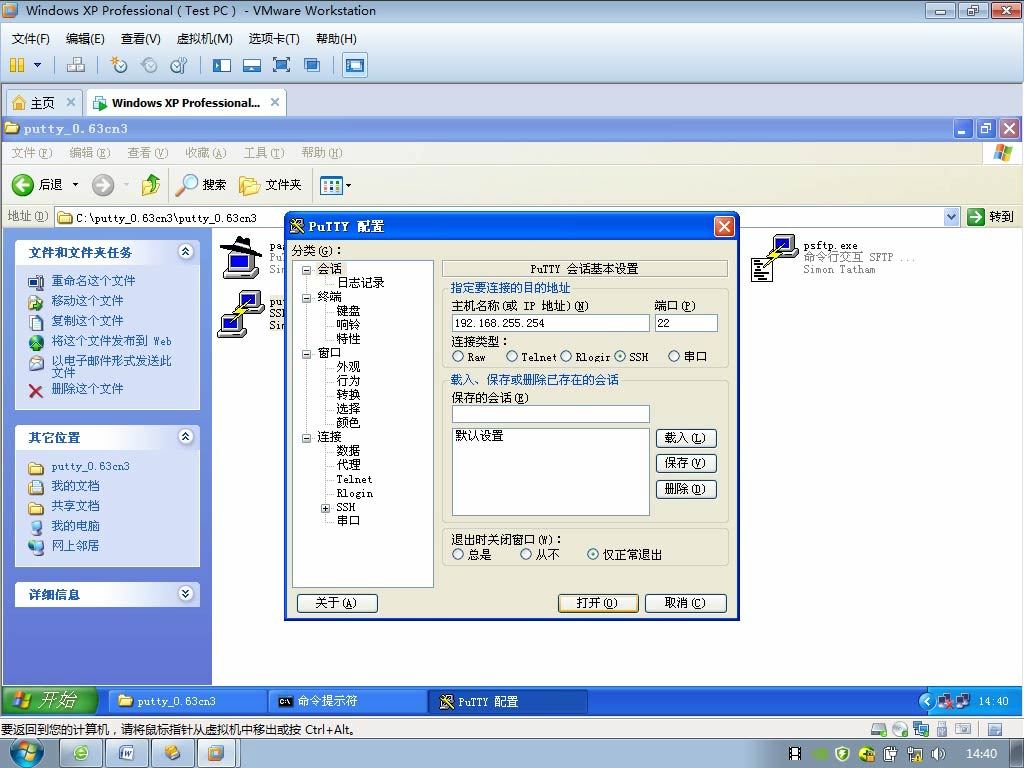Click the thumbnail bar view icon in VMware toolbar
The width and height of the screenshot is (1024, 768).
[x=251, y=65]
